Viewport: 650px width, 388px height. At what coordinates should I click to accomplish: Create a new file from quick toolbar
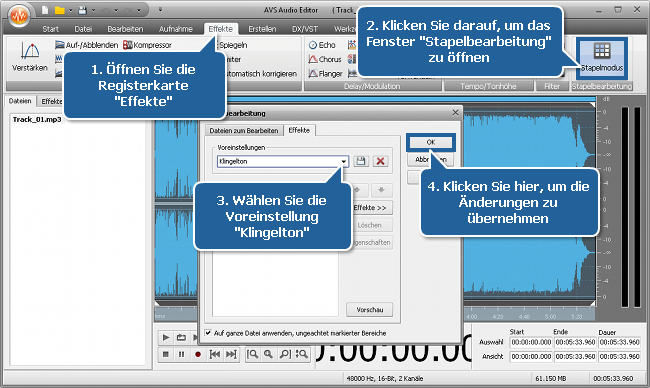coord(45,10)
